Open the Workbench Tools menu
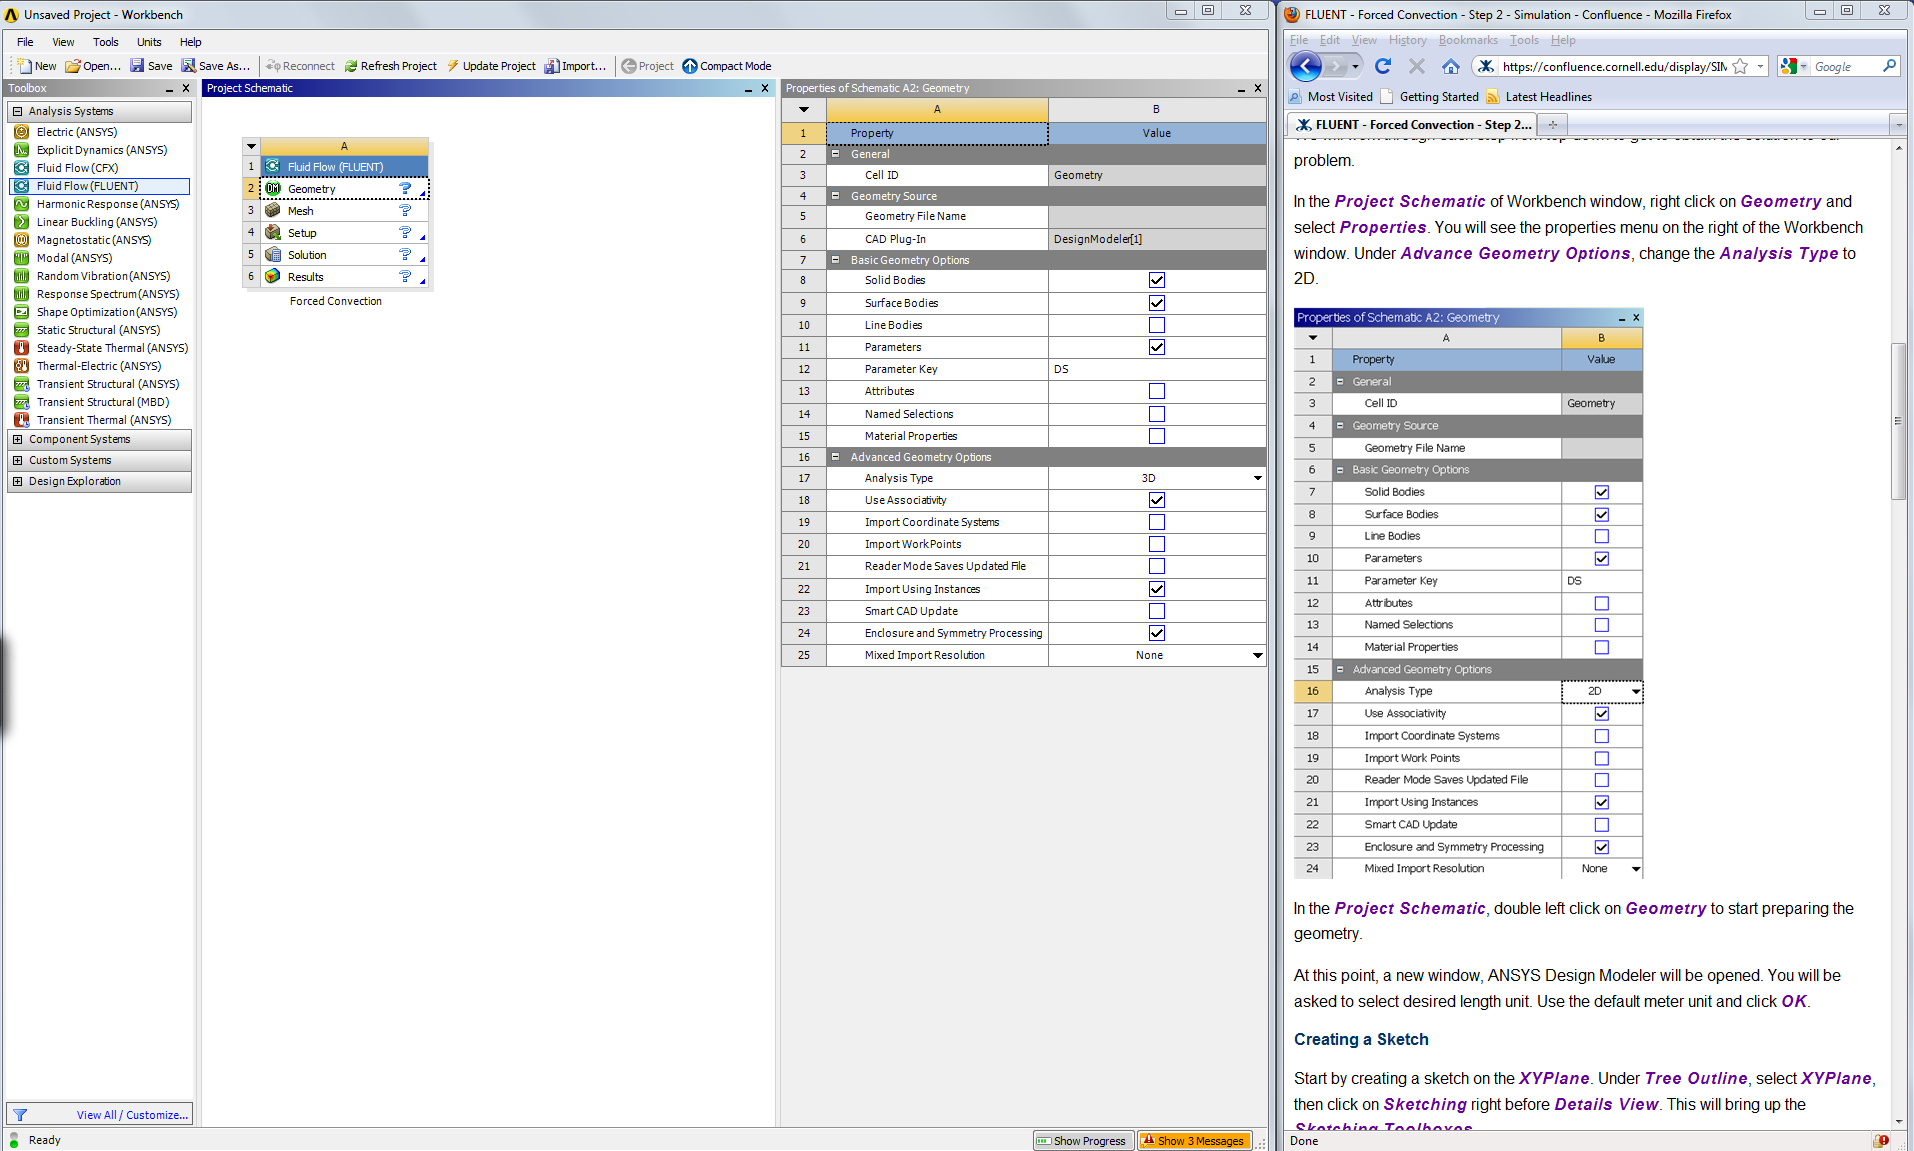The height and width of the screenshot is (1151, 1914). [x=106, y=42]
